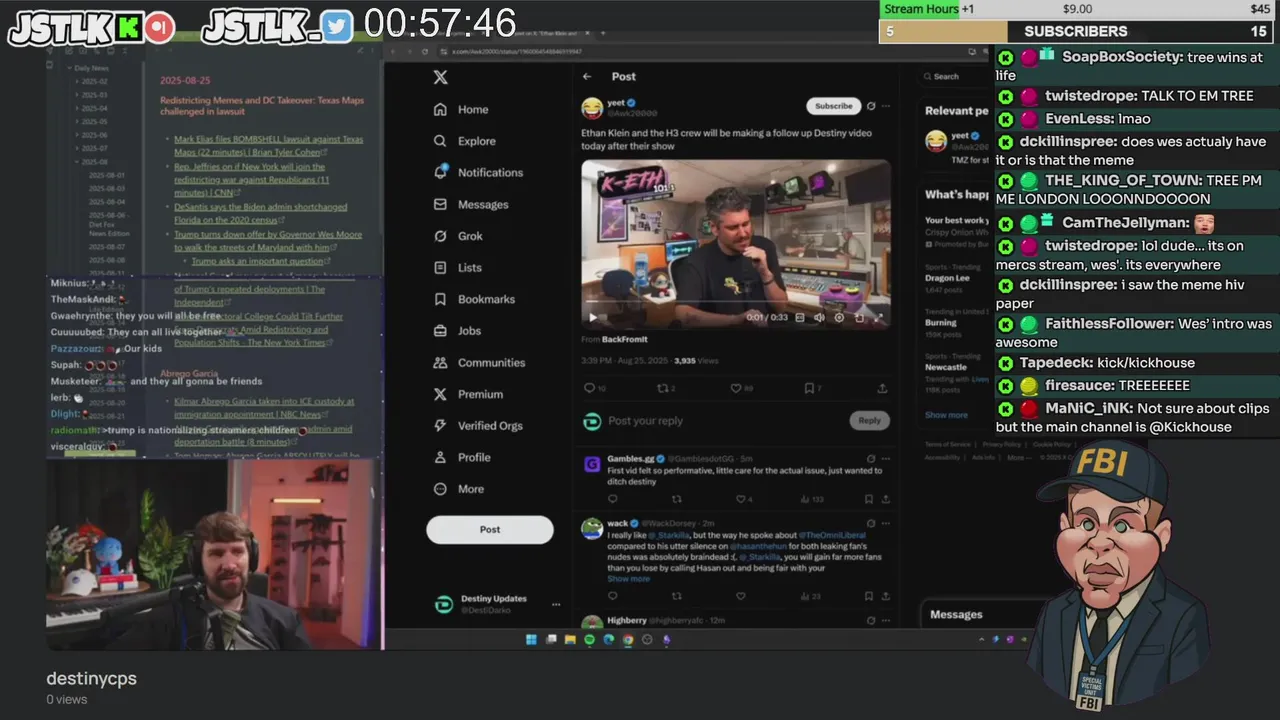The height and width of the screenshot is (720, 1280).
Task: Like yeet's main post
Action: (736, 388)
